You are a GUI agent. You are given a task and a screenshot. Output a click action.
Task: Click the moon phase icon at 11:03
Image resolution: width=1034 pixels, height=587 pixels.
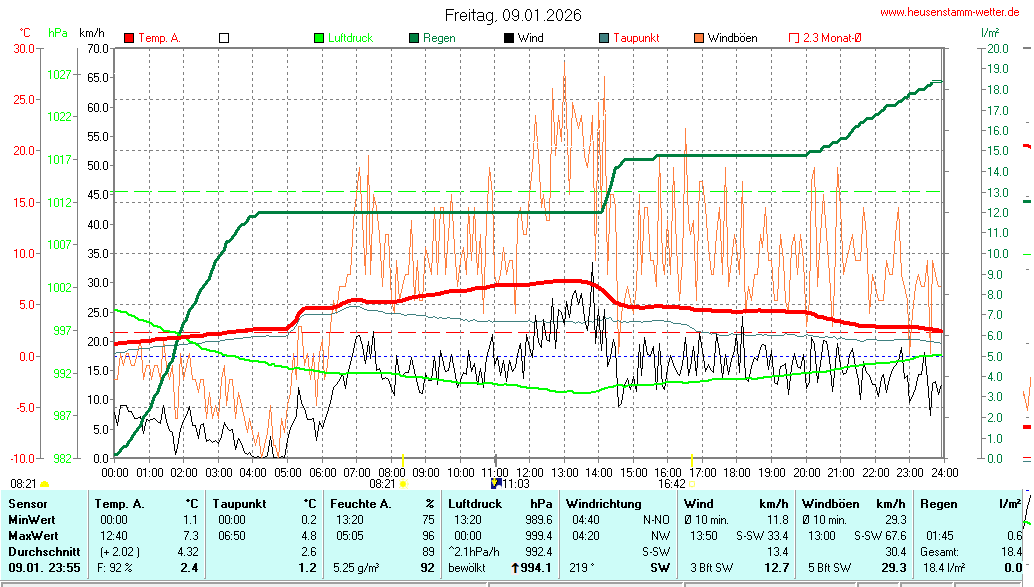coord(496,483)
